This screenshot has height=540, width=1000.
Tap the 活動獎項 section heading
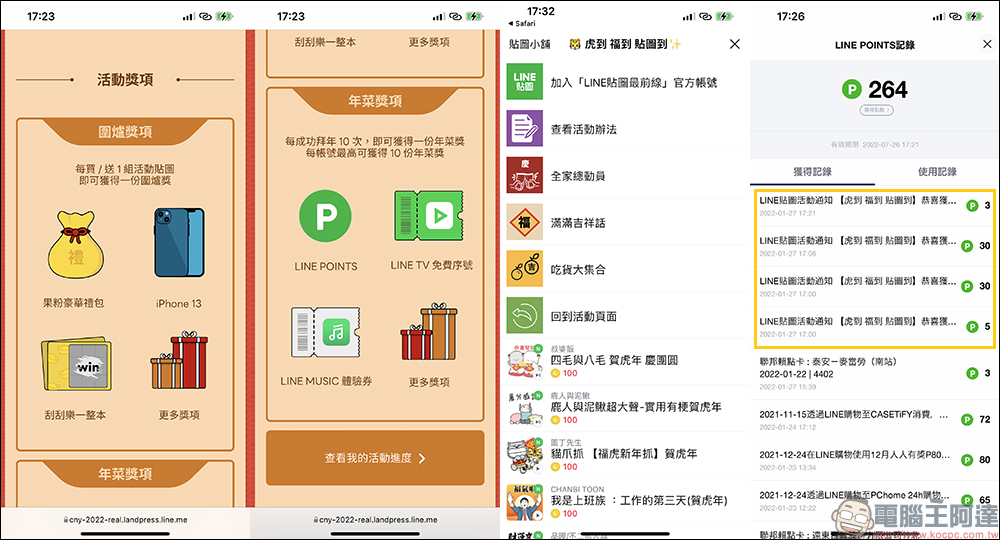(x=125, y=80)
